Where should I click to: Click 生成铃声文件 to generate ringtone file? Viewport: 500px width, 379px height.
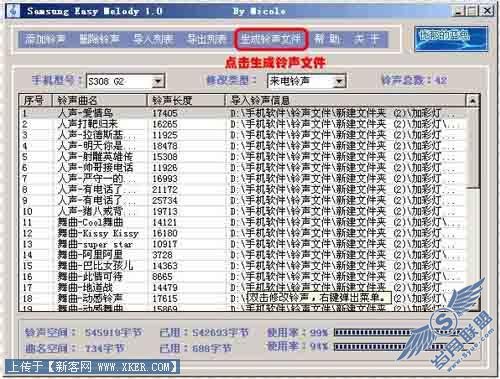click(271, 39)
